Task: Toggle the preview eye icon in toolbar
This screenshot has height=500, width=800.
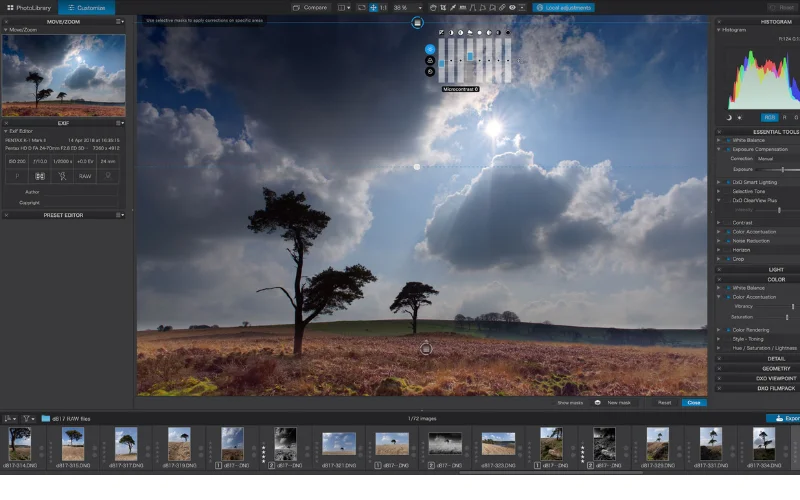Action: click(512, 8)
